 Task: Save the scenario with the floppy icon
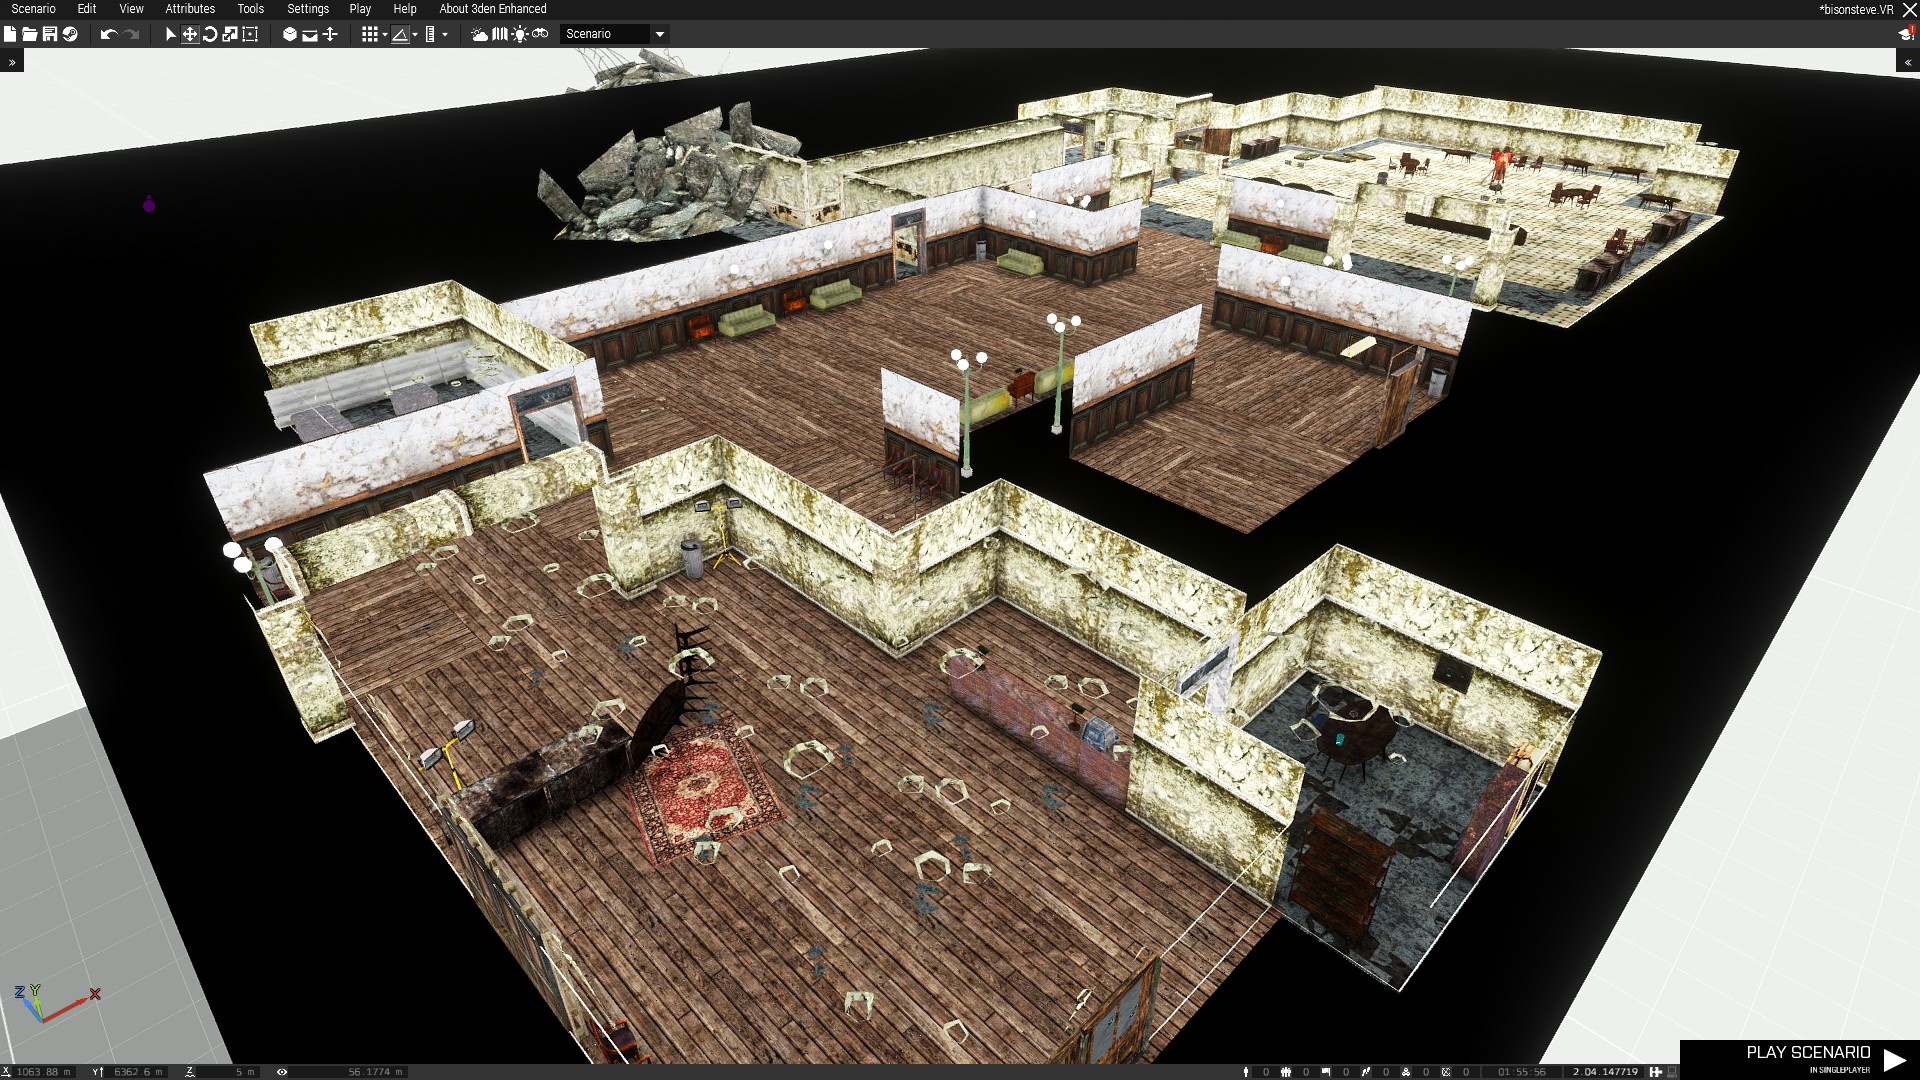click(50, 34)
